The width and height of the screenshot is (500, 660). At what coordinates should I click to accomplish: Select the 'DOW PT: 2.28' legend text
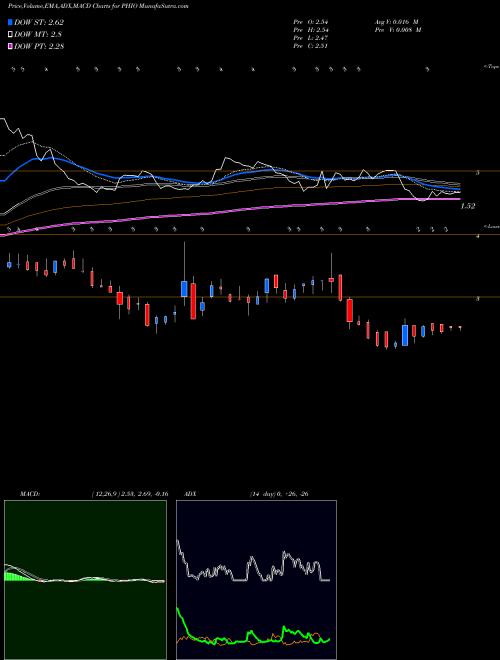[39, 46]
